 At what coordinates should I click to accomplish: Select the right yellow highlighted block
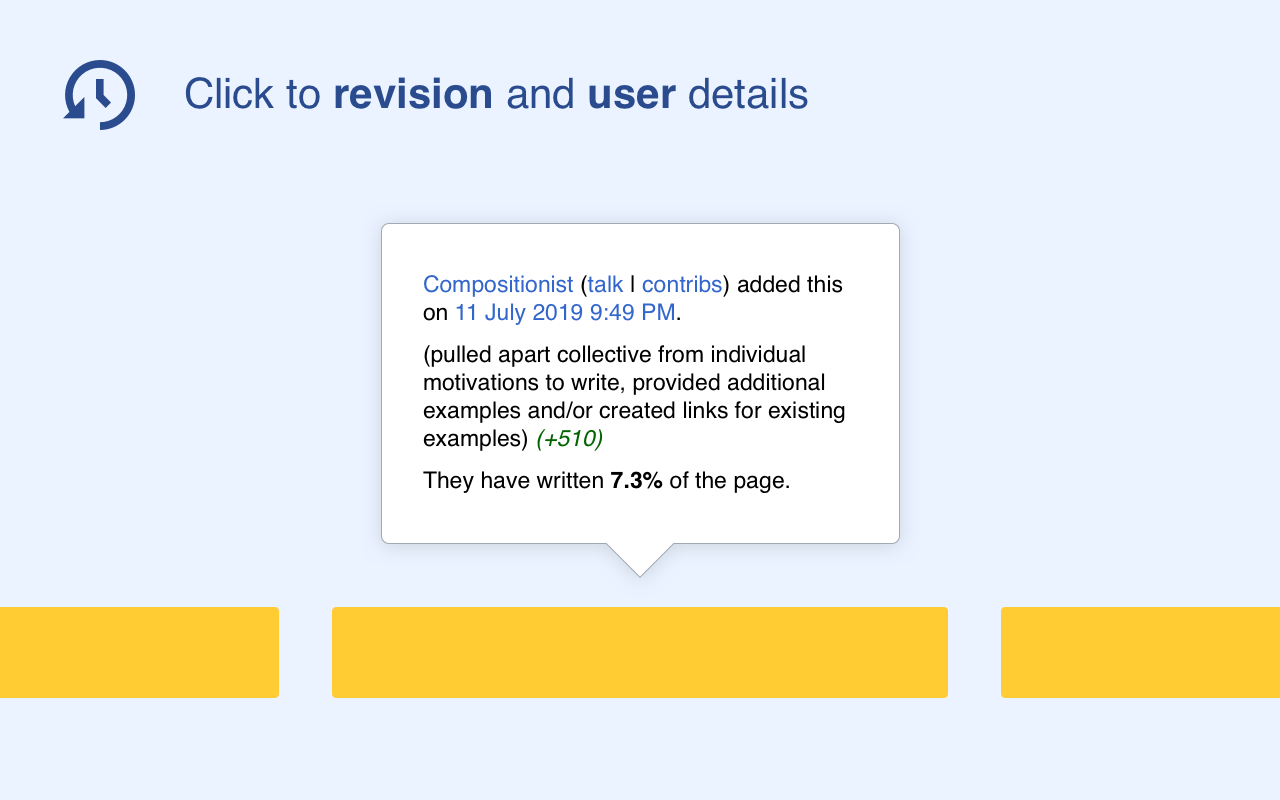point(1140,652)
